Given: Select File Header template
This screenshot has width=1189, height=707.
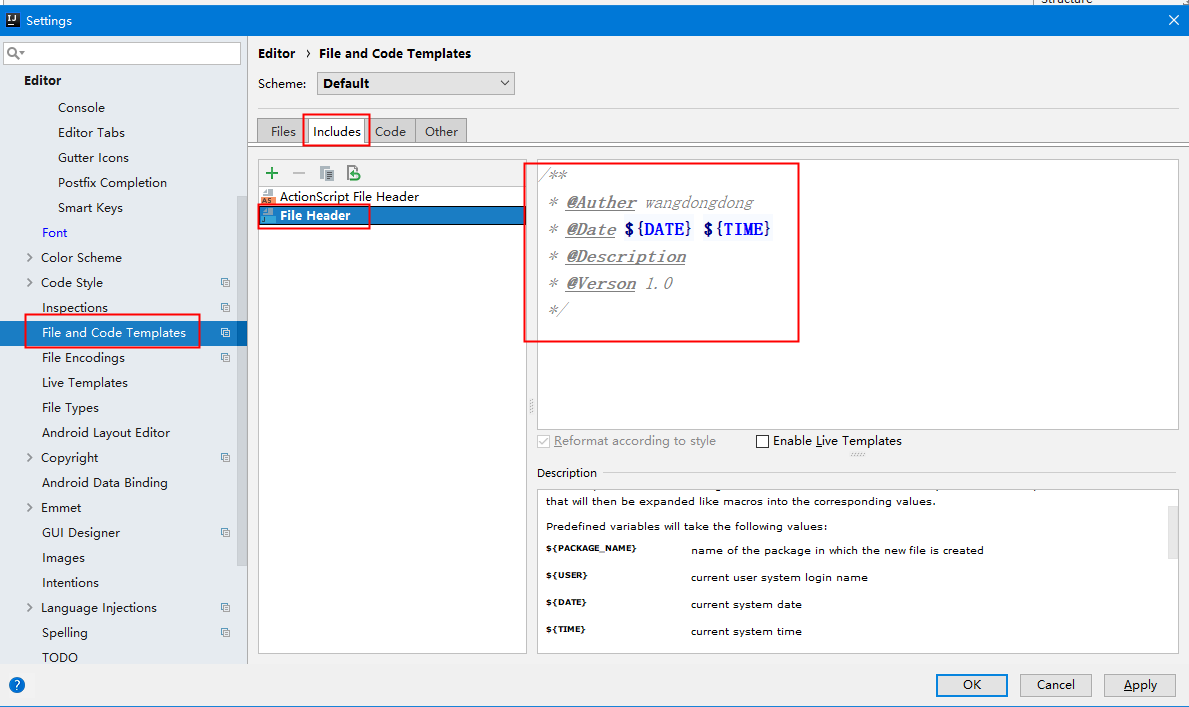Looking at the screenshot, I should [392, 215].
